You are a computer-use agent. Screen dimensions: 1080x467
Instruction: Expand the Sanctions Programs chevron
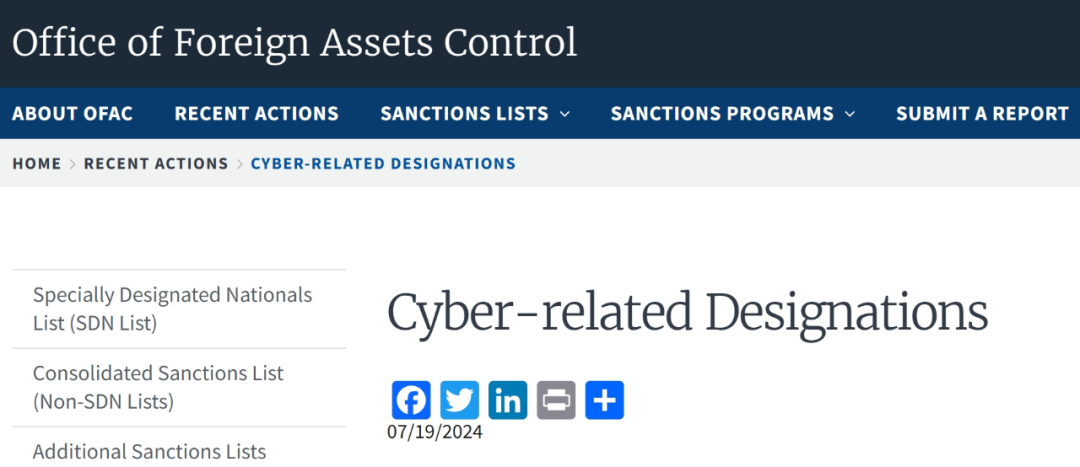tap(850, 114)
